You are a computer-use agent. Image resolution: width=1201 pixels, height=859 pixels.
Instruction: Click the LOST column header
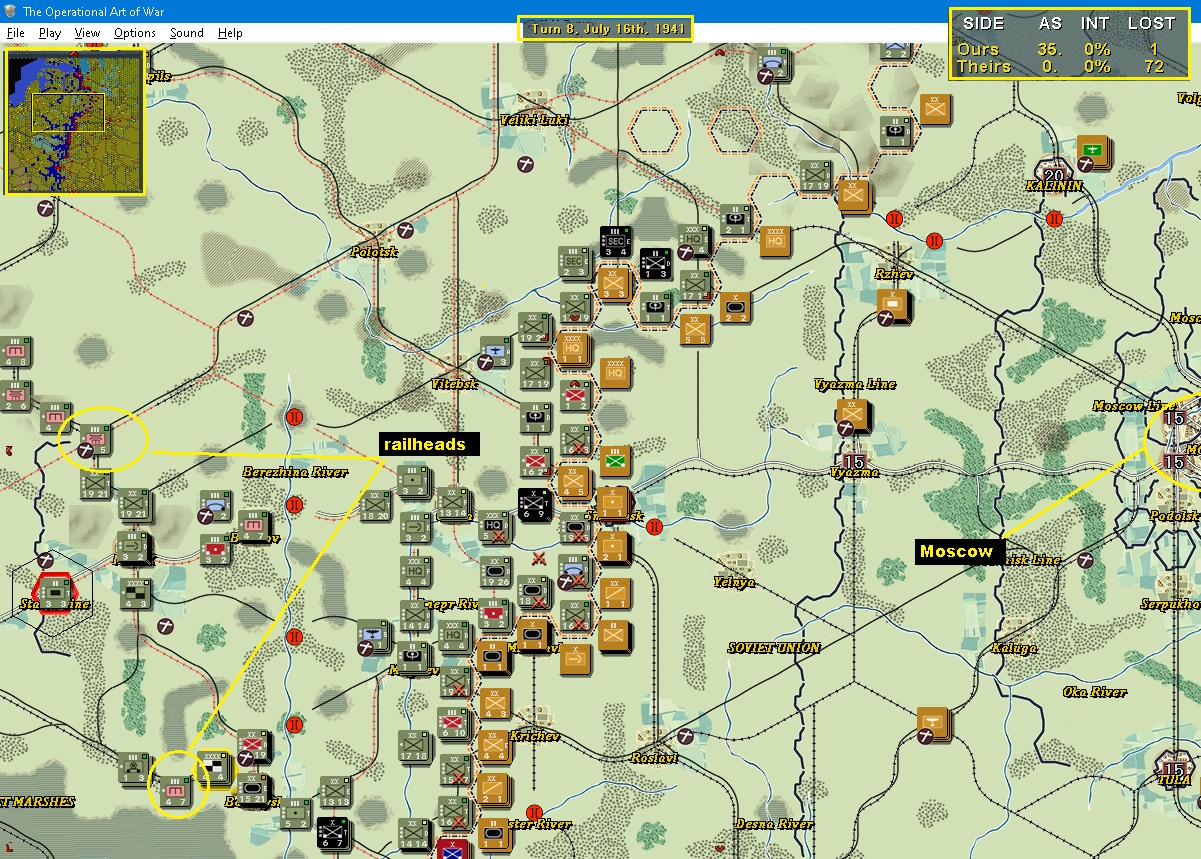pos(1151,23)
